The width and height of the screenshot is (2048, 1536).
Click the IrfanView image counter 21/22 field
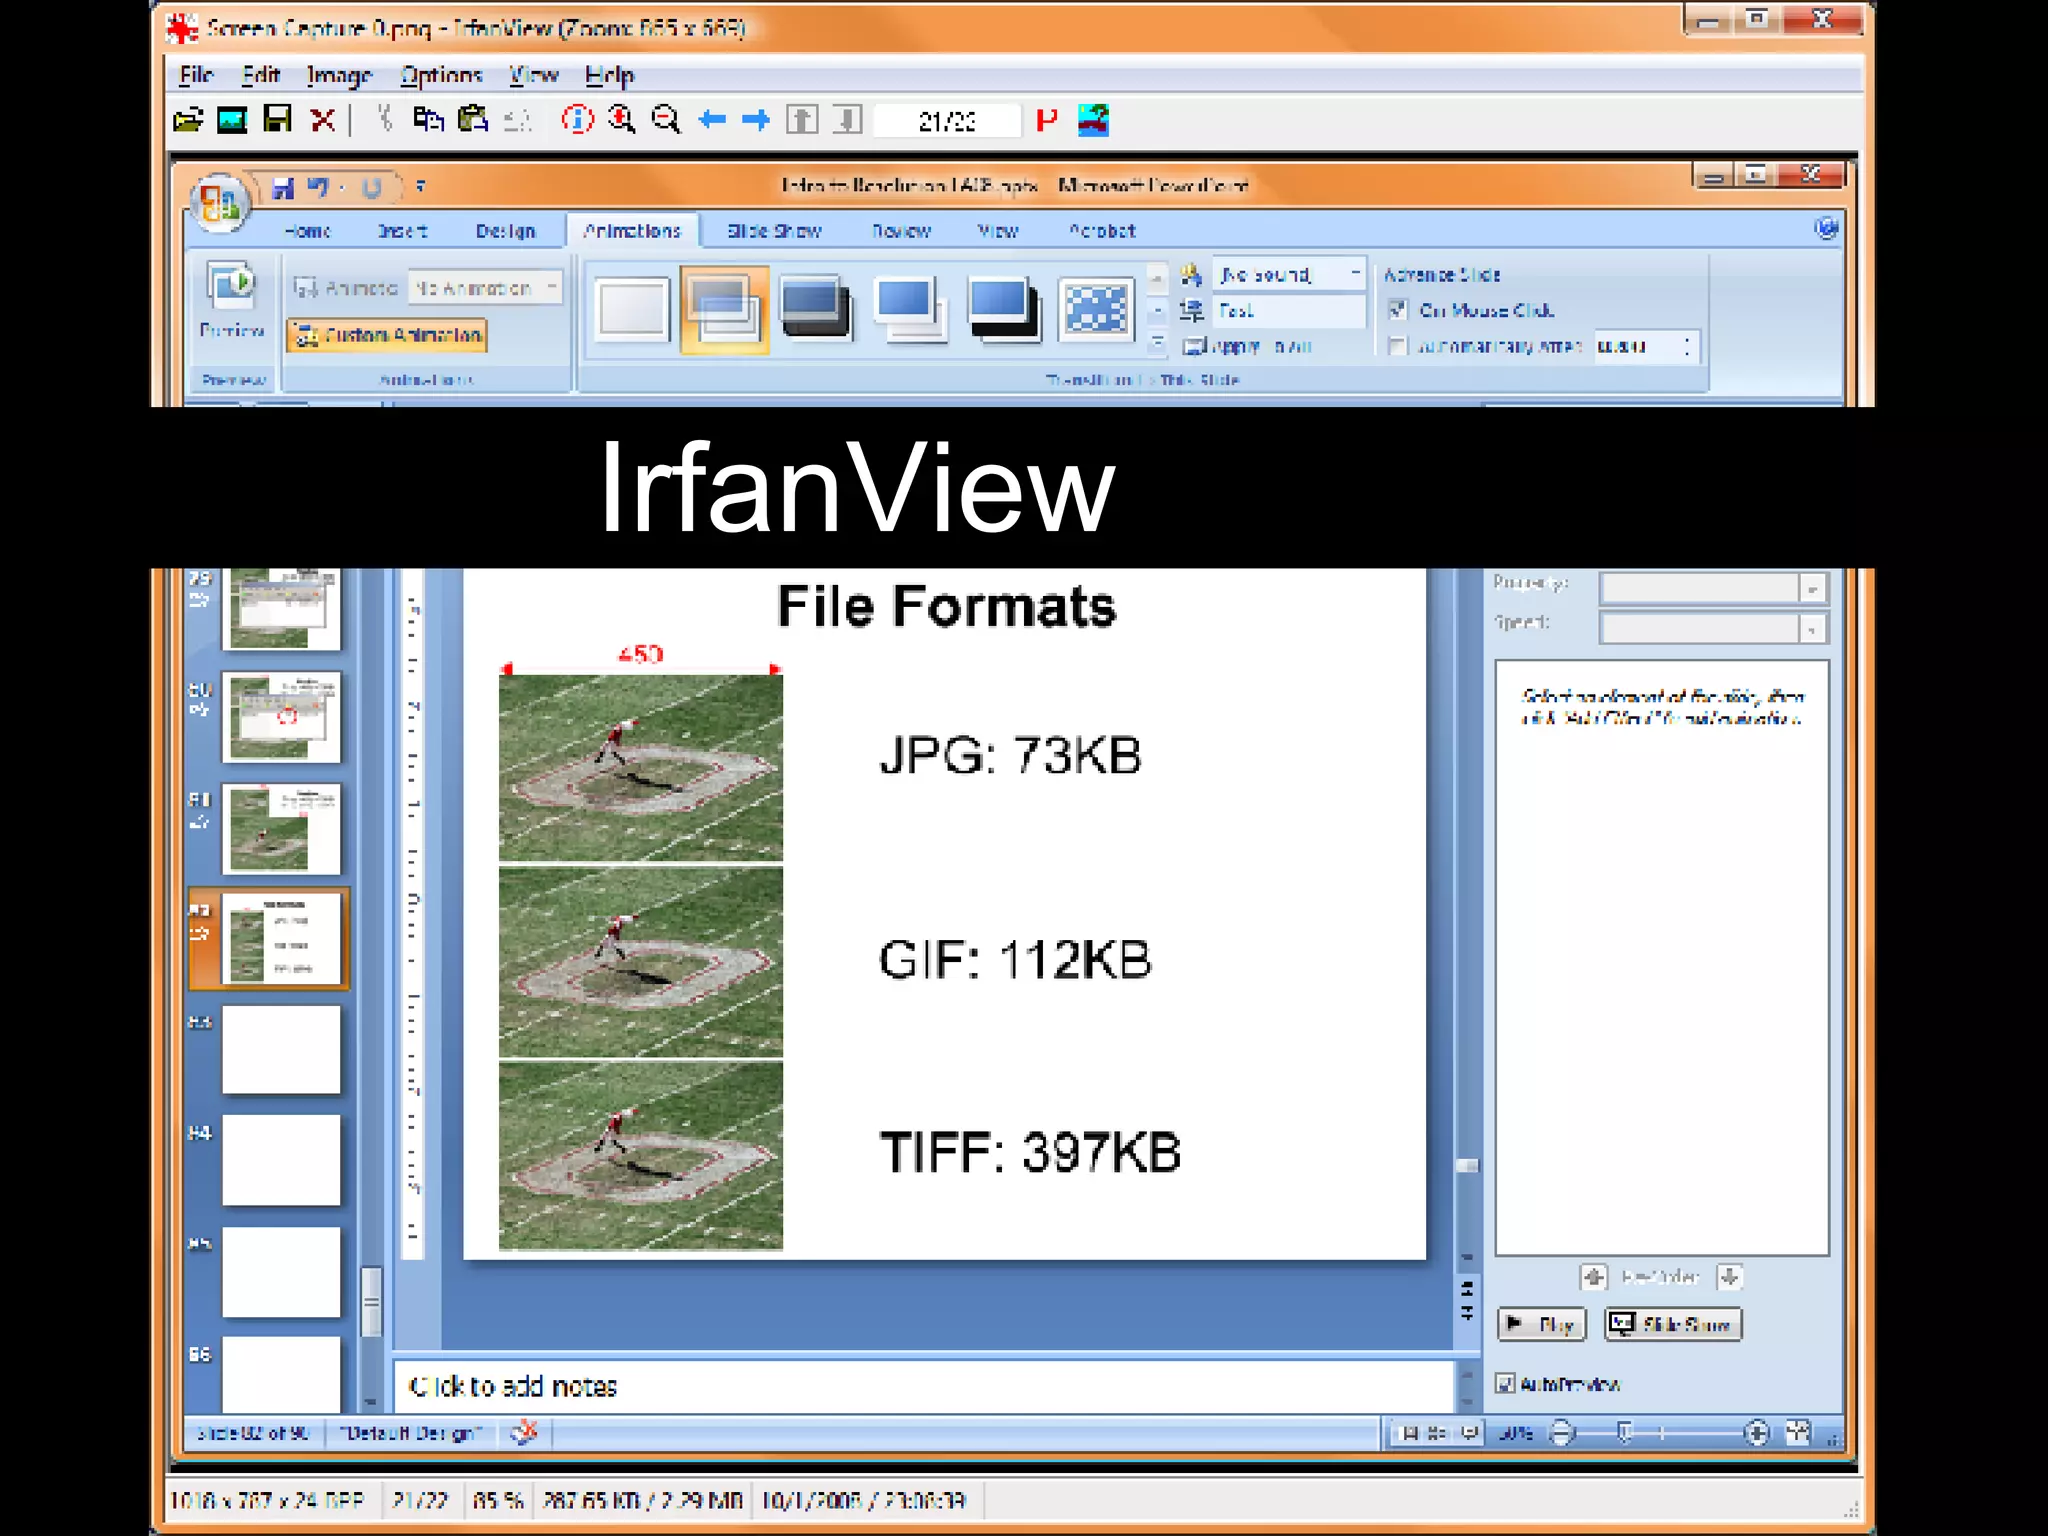click(x=947, y=121)
